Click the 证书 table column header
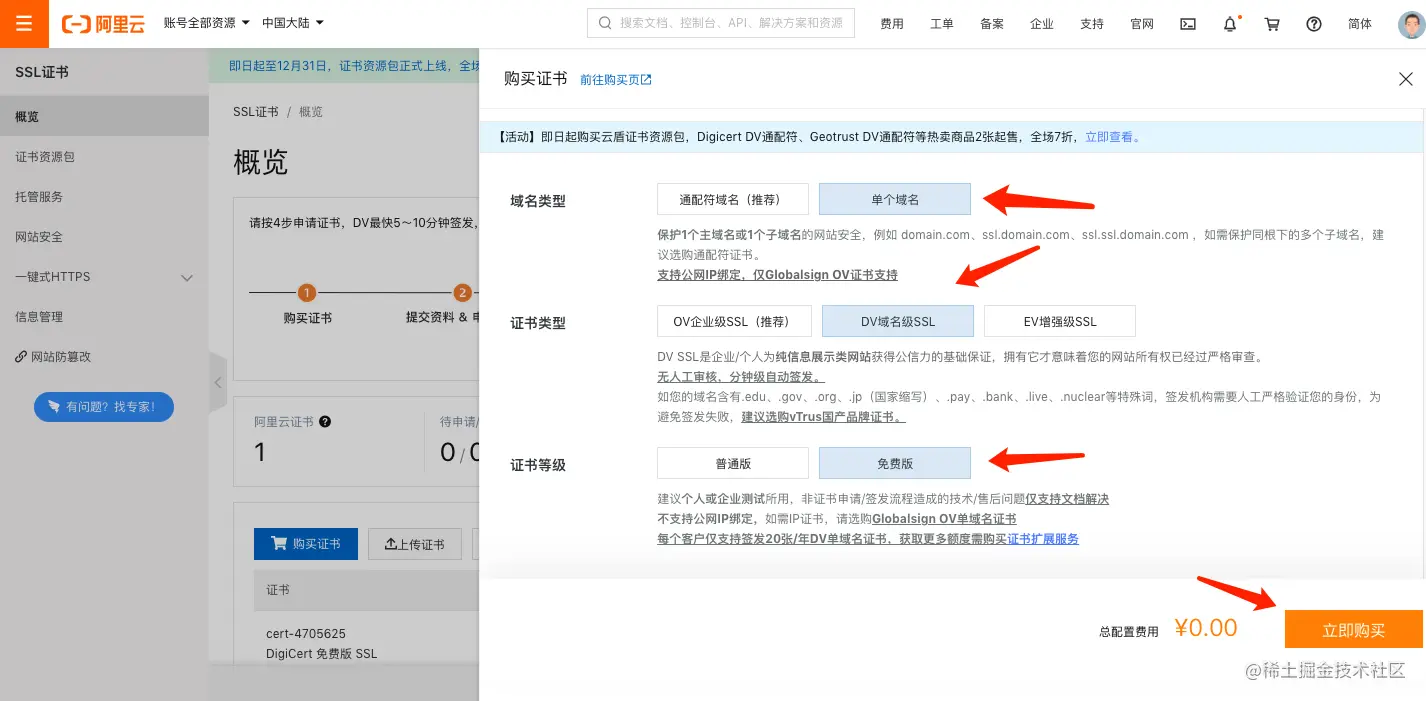The height and width of the screenshot is (701, 1426). coord(278,590)
